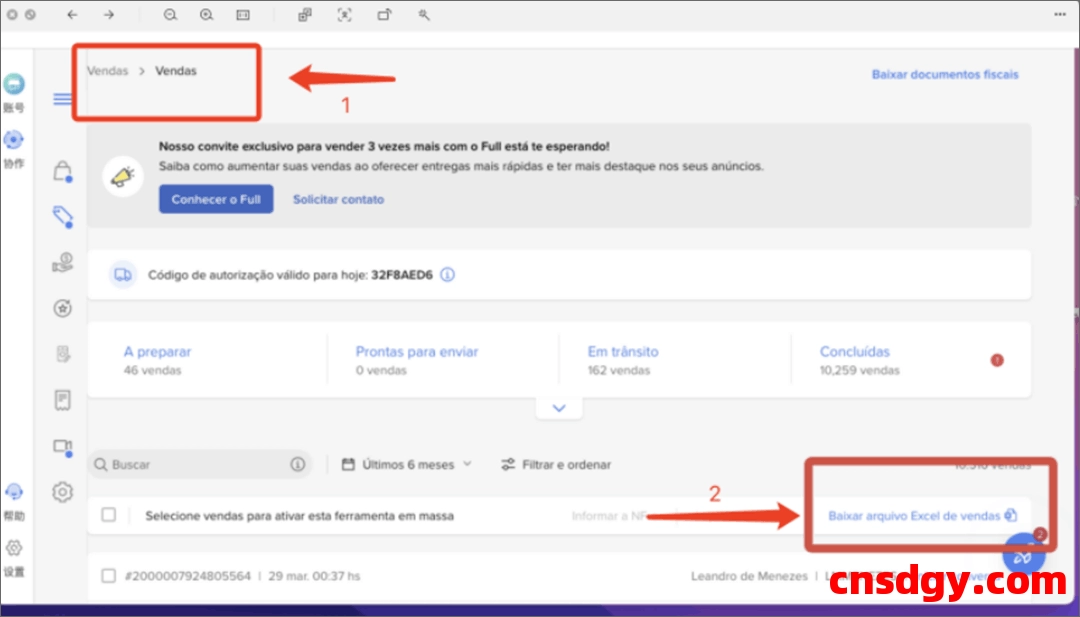This screenshot has width=1080, height=617.
Task: Click the back arrow in top toolbar
Action: coord(72,15)
